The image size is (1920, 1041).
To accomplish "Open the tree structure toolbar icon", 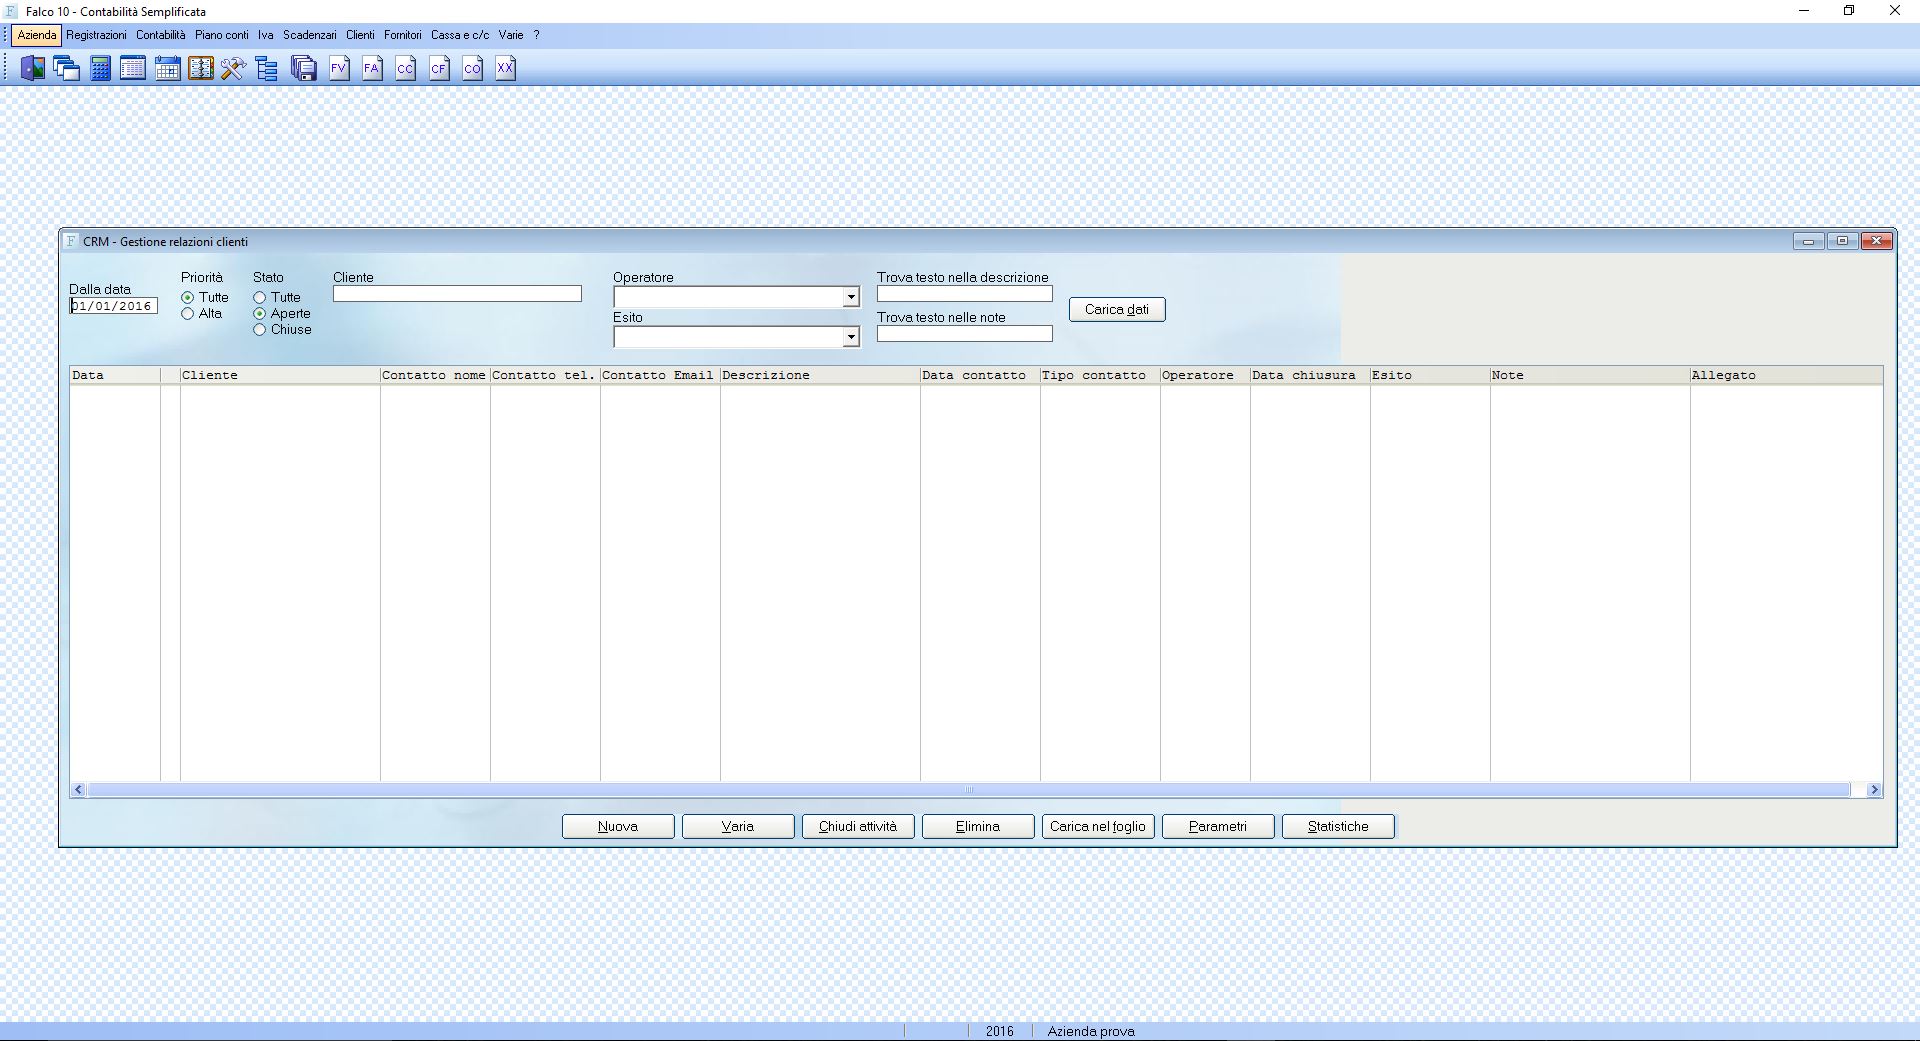I will [x=267, y=68].
